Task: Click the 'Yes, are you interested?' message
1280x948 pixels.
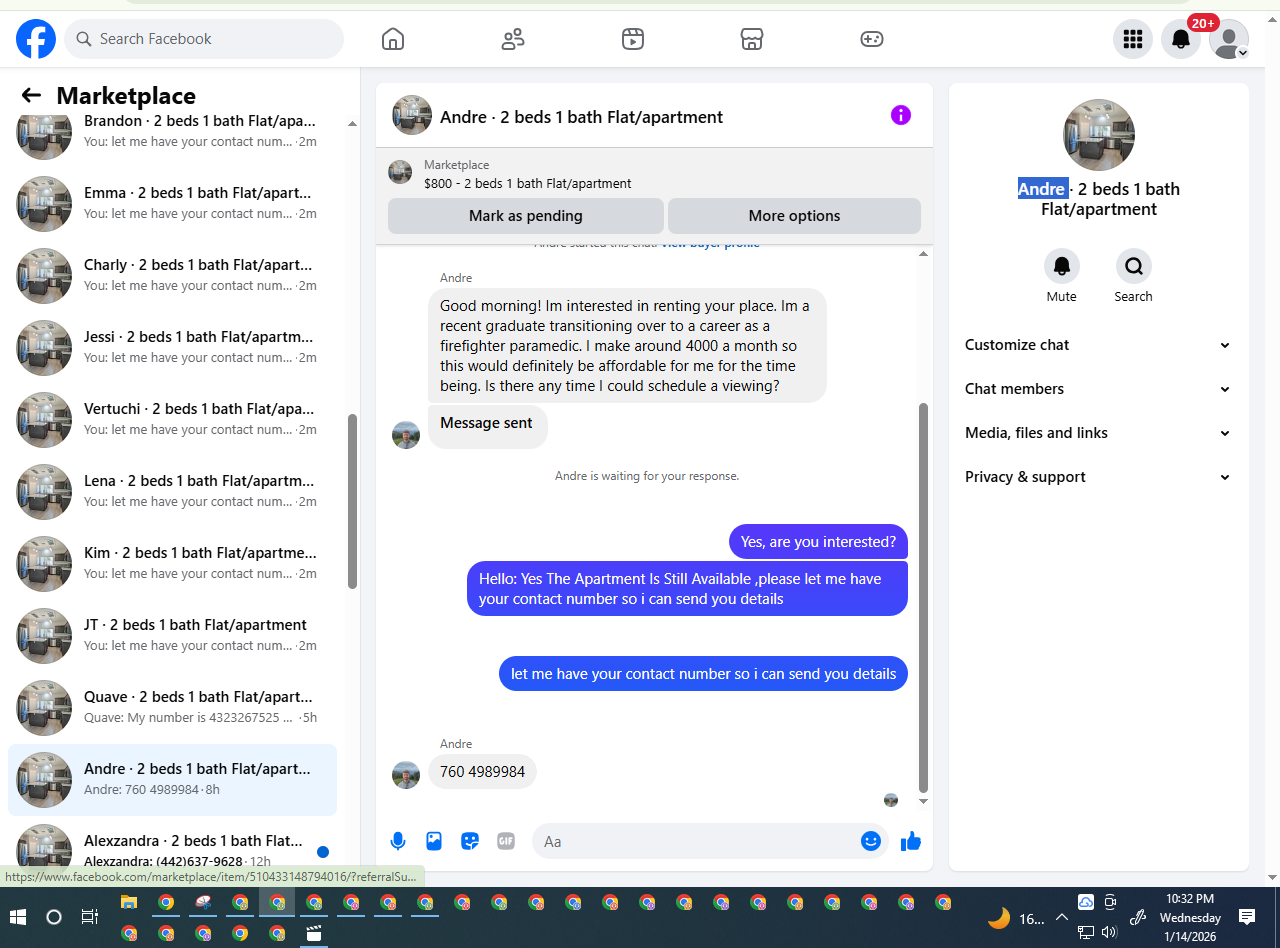Action: 818,542
